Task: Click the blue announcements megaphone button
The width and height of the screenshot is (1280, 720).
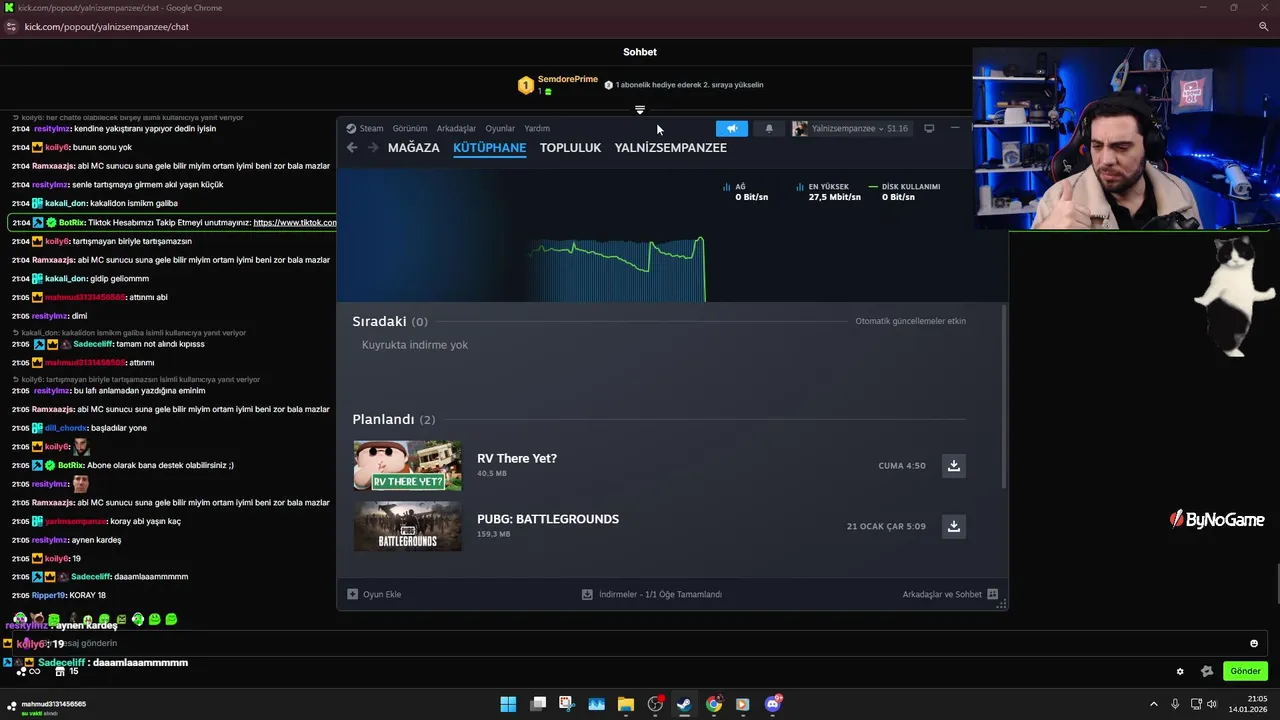Action: pyautogui.click(x=732, y=128)
